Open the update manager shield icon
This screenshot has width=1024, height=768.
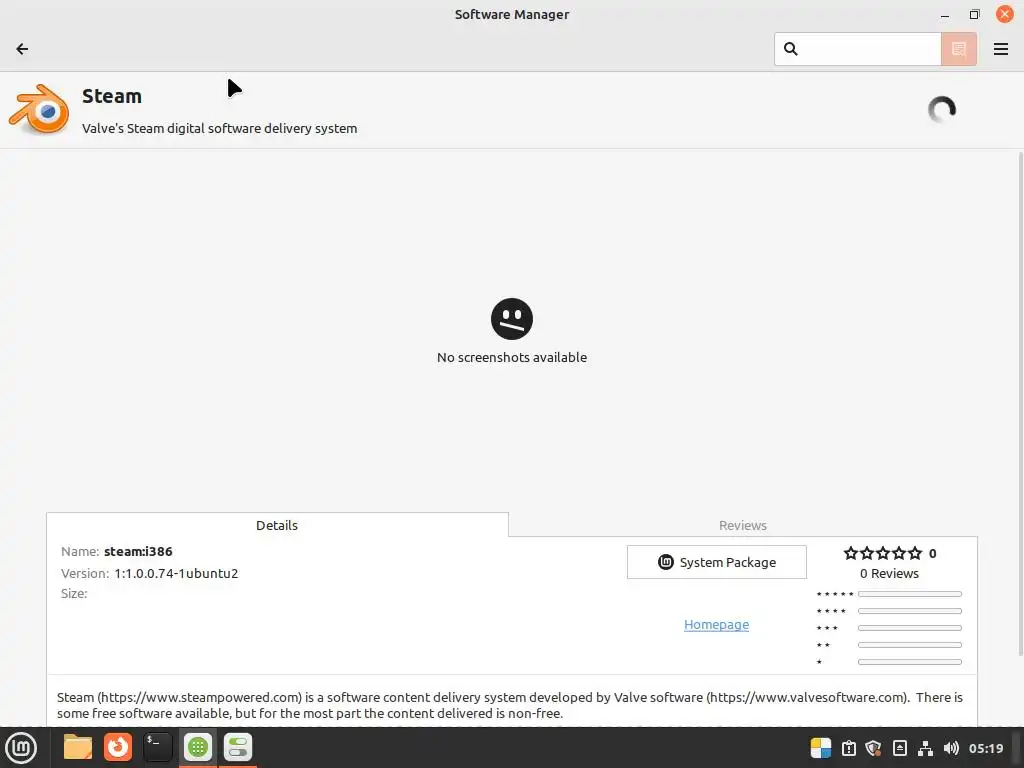pyautogui.click(x=874, y=748)
